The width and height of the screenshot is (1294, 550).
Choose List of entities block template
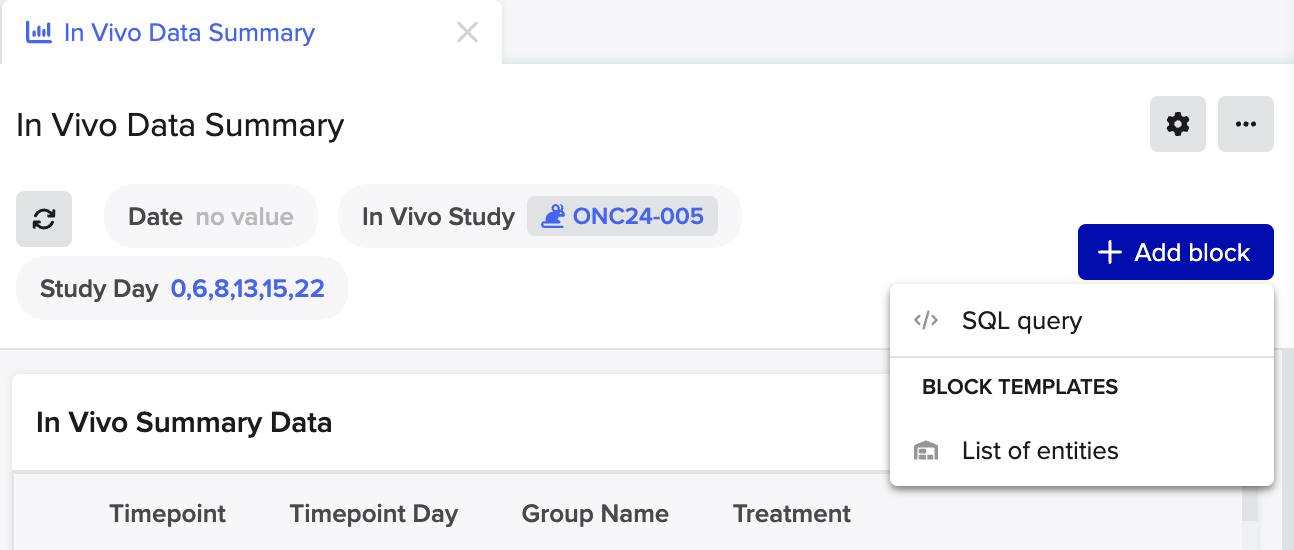(1082, 451)
